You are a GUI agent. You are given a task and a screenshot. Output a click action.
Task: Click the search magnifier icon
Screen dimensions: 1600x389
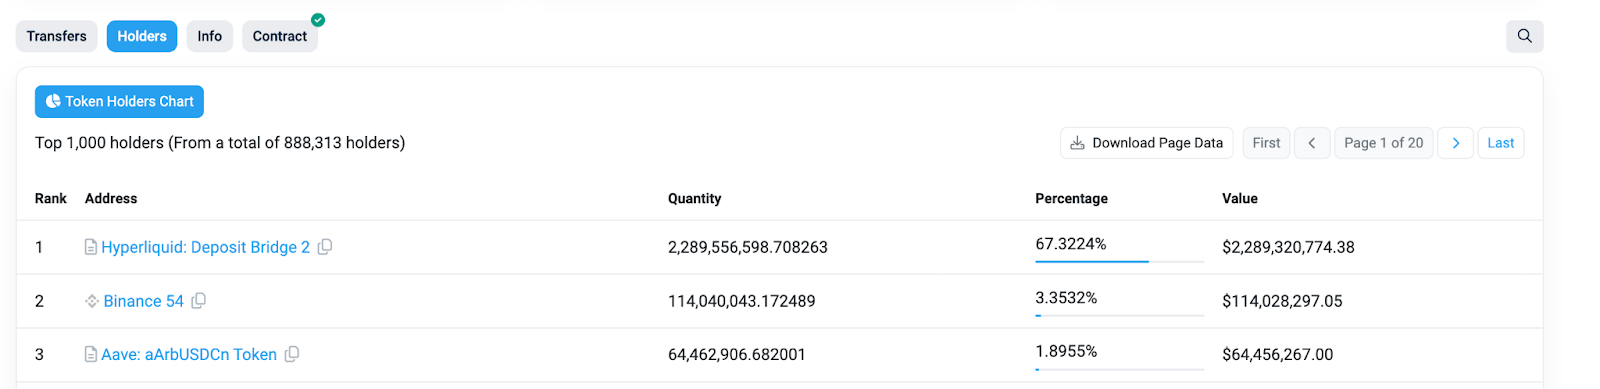click(x=1524, y=36)
